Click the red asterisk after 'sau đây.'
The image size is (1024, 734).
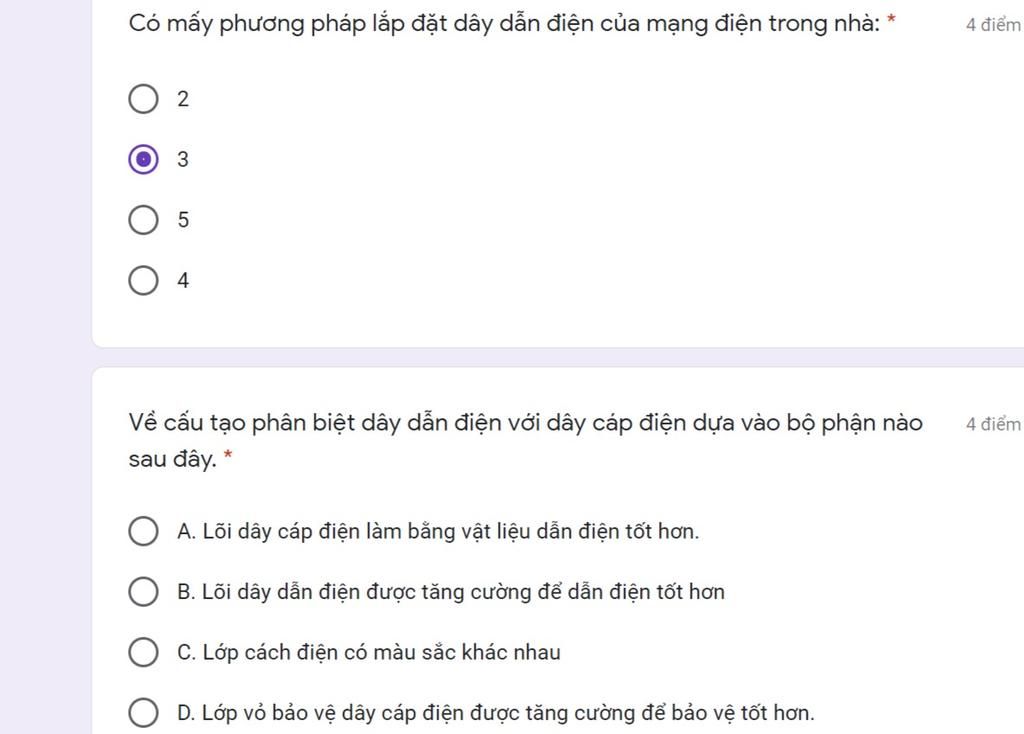(228, 453)
